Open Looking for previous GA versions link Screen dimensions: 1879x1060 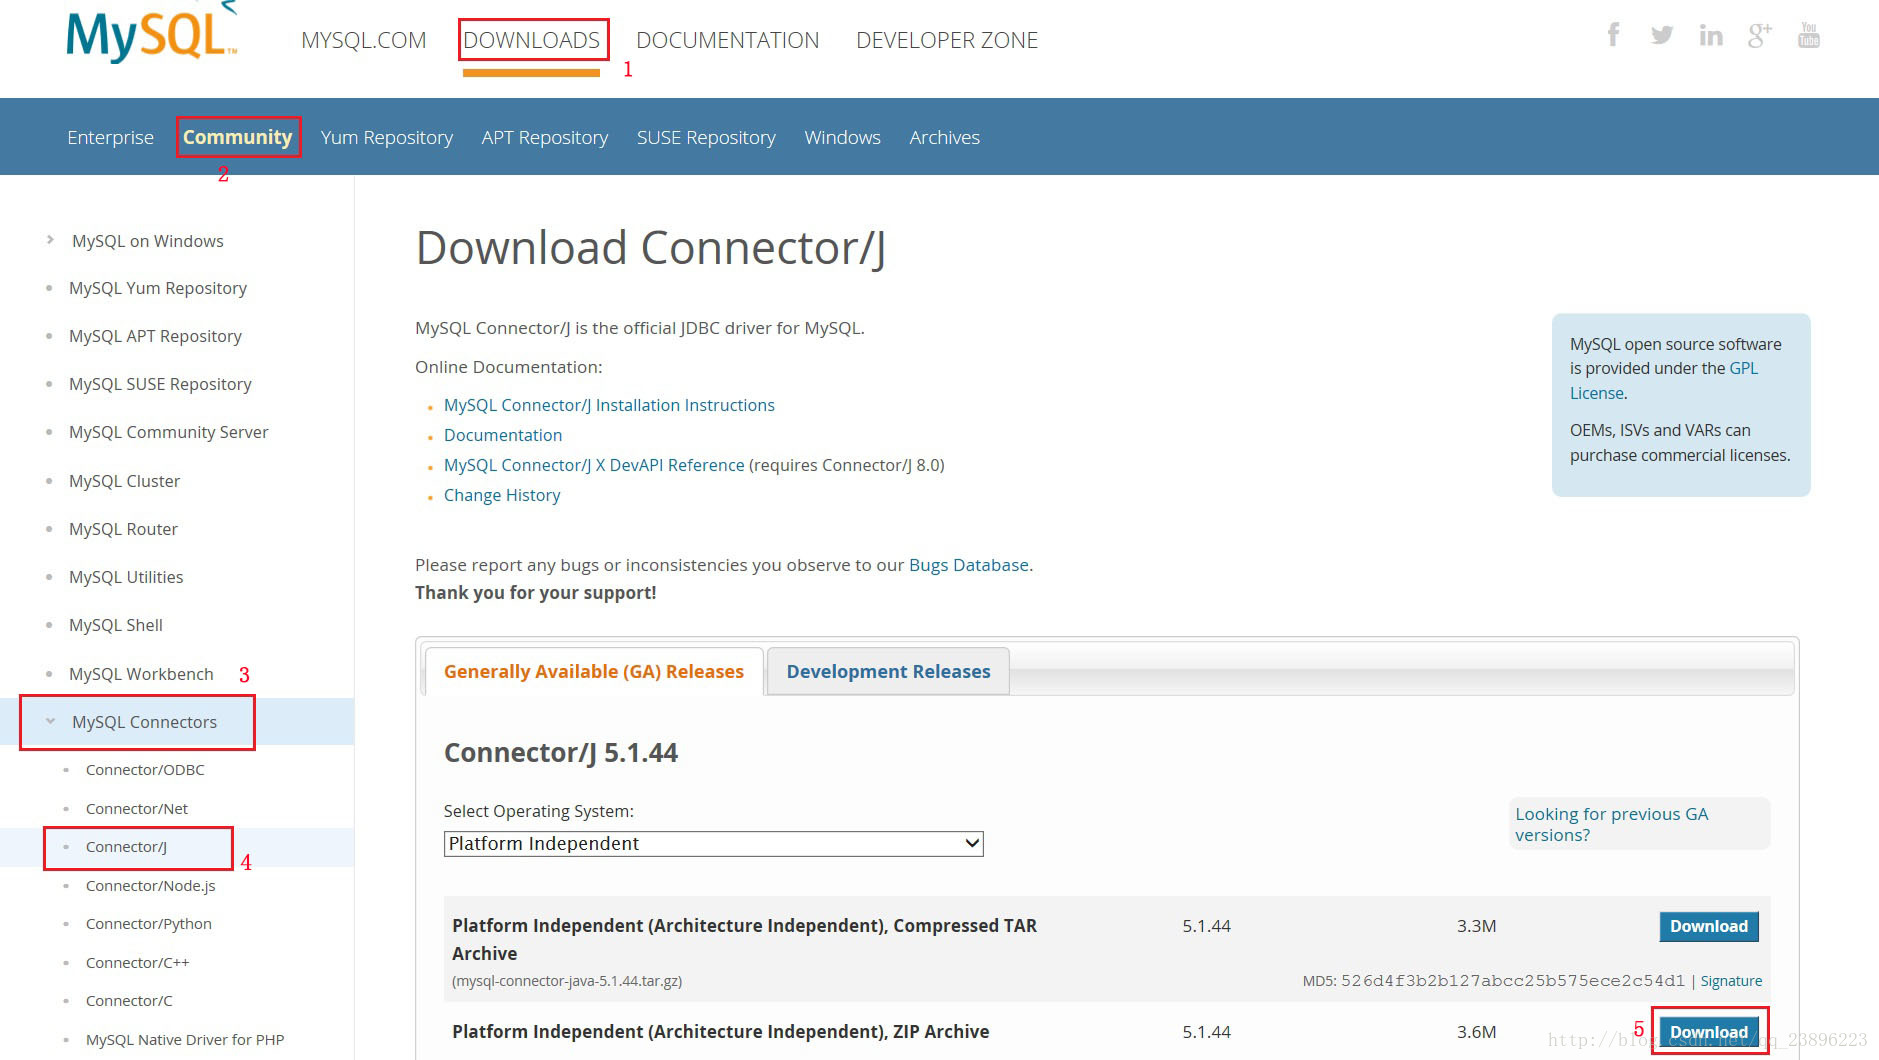[x=1612, y=824]
